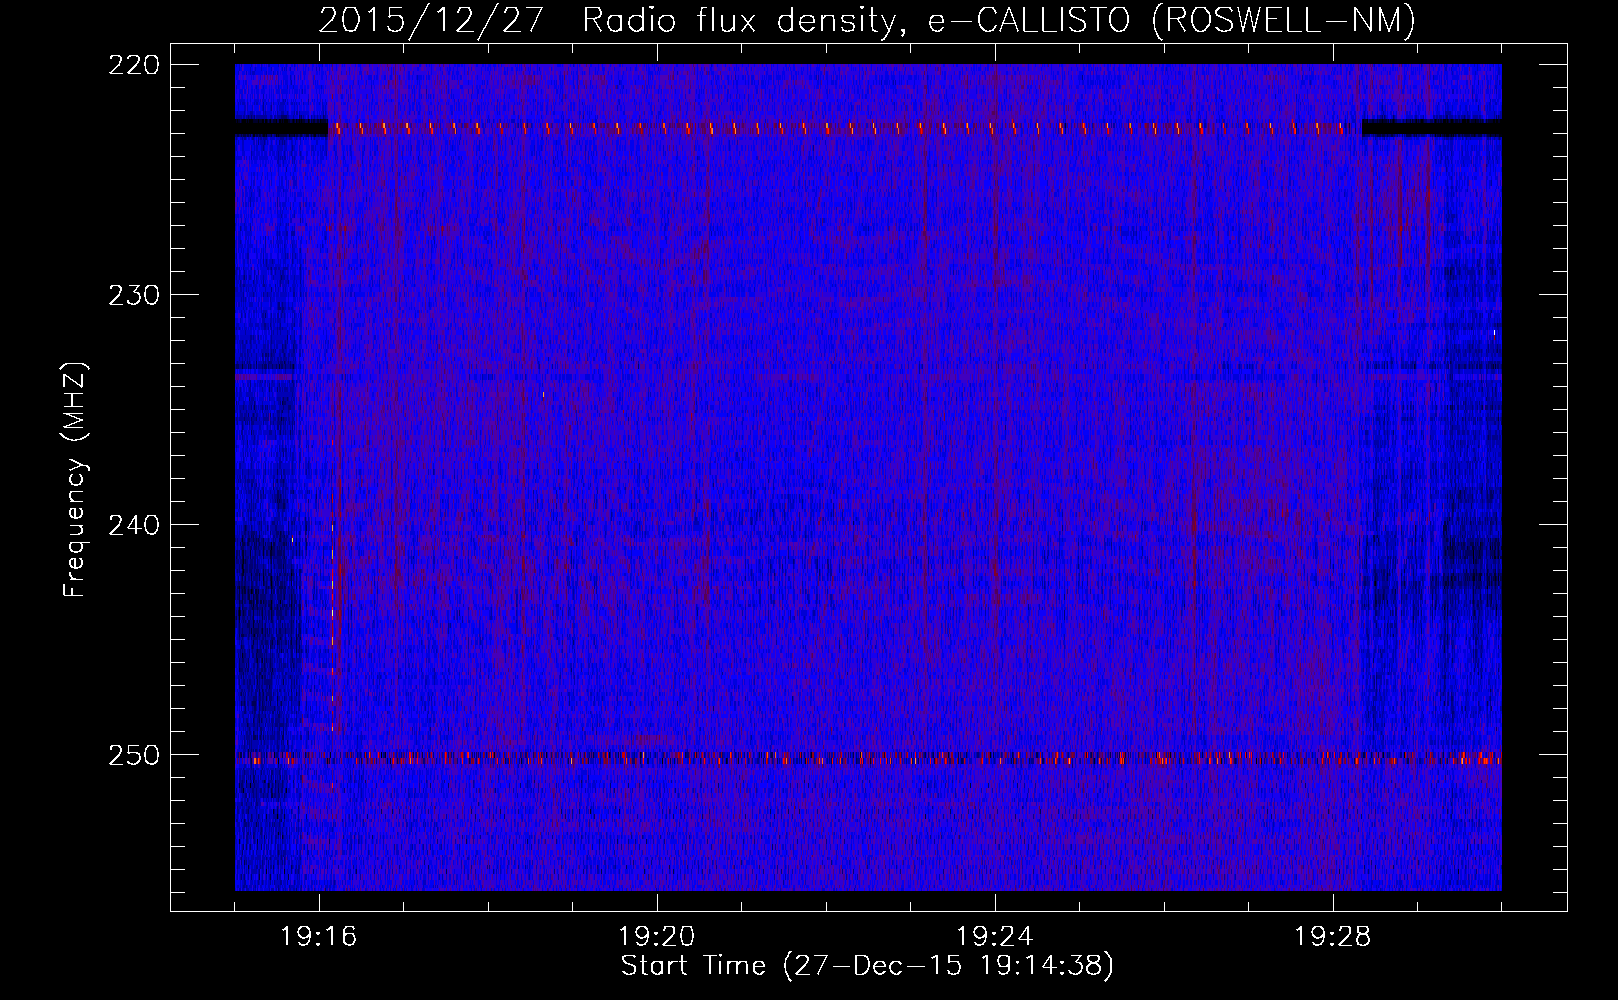Click the 250 frequency tick label
Screen dimensions: 1618x1000
pyautogui.click(x=134, y=755)
